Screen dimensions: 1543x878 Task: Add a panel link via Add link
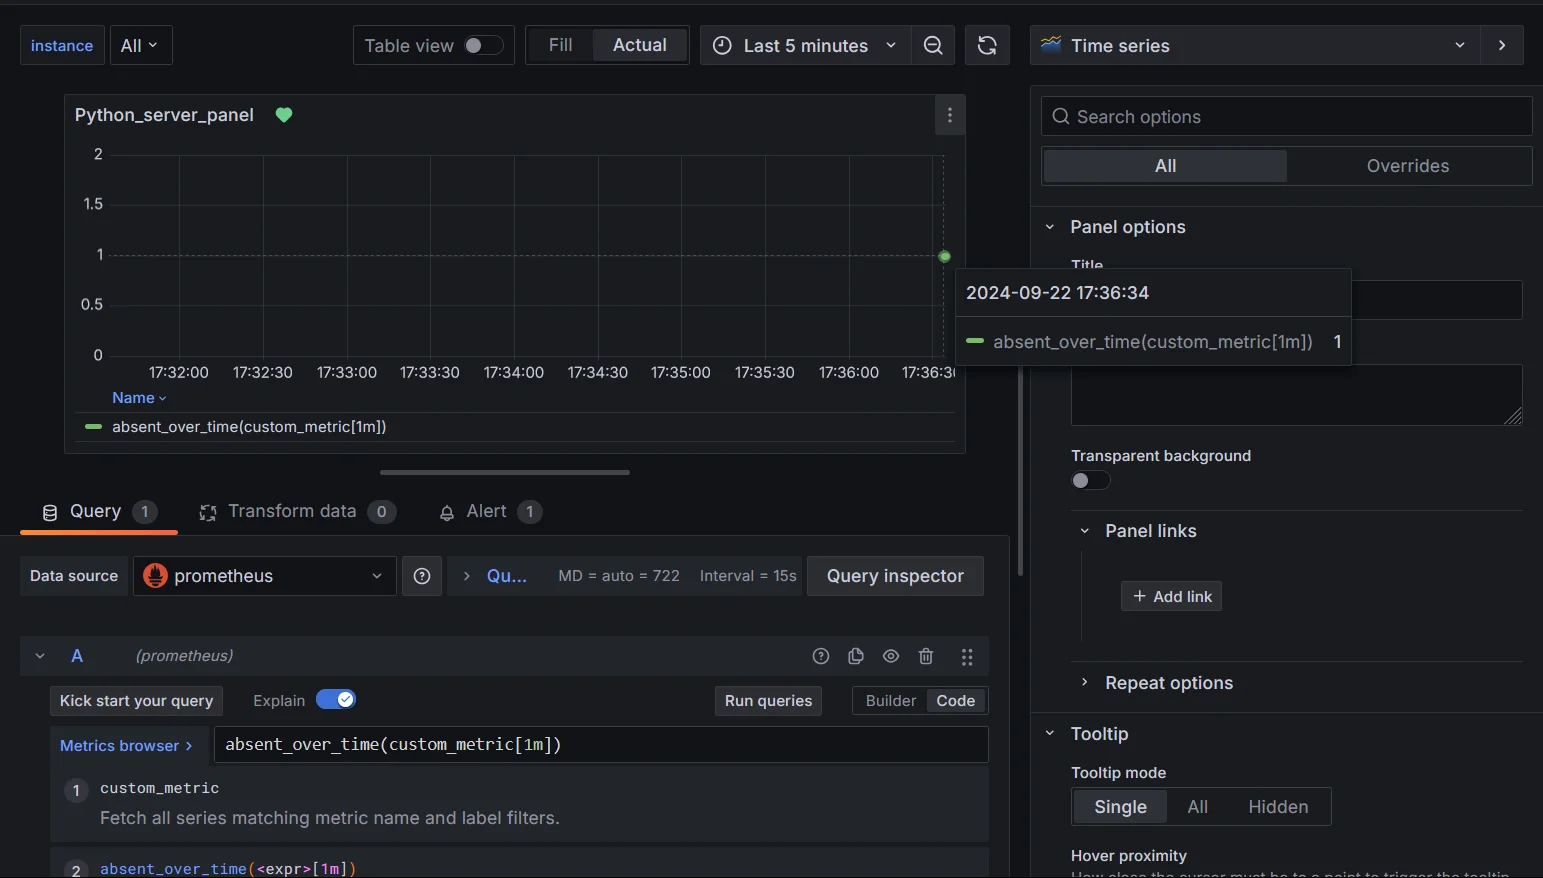tap(1171, 596)
